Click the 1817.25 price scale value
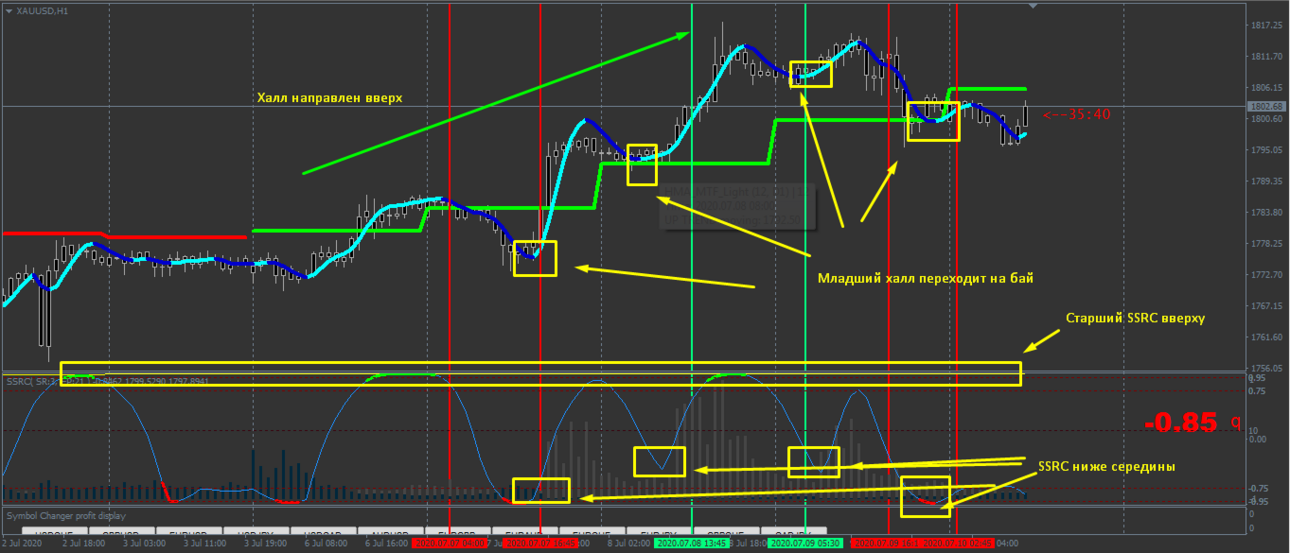Image resolution: width=1290 pixels, height=553 pixels. [x=1265, y=25]
